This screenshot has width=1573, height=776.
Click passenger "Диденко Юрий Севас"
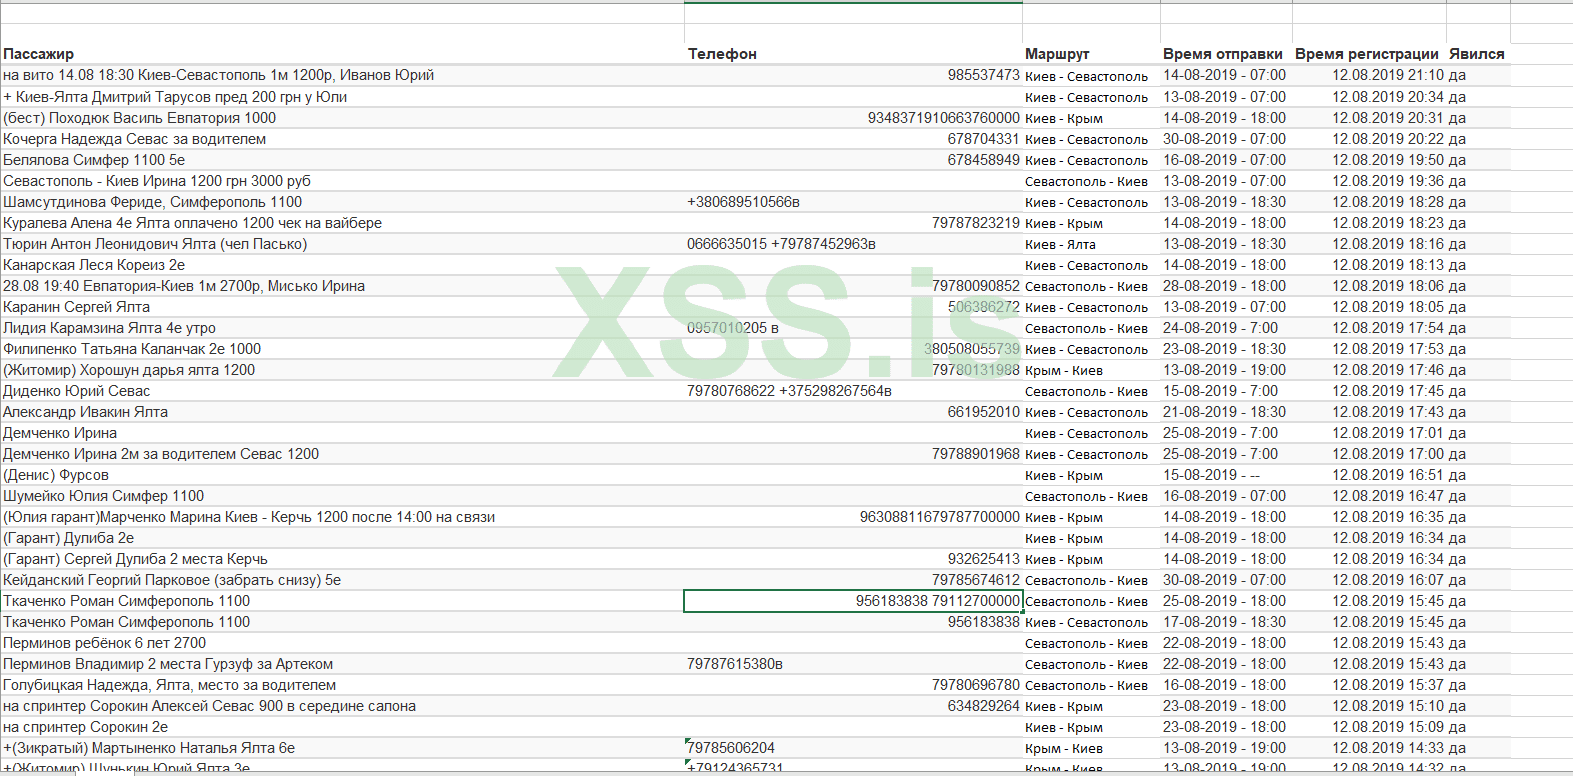point(76,391)
